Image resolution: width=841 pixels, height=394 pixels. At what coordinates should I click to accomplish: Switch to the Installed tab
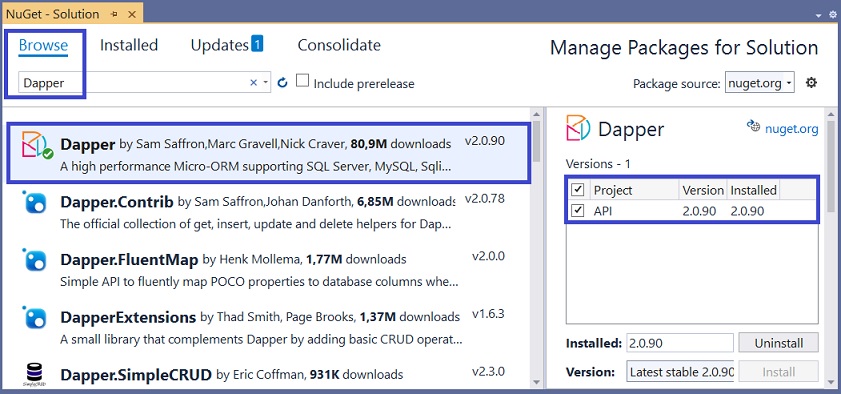[129, 46]
